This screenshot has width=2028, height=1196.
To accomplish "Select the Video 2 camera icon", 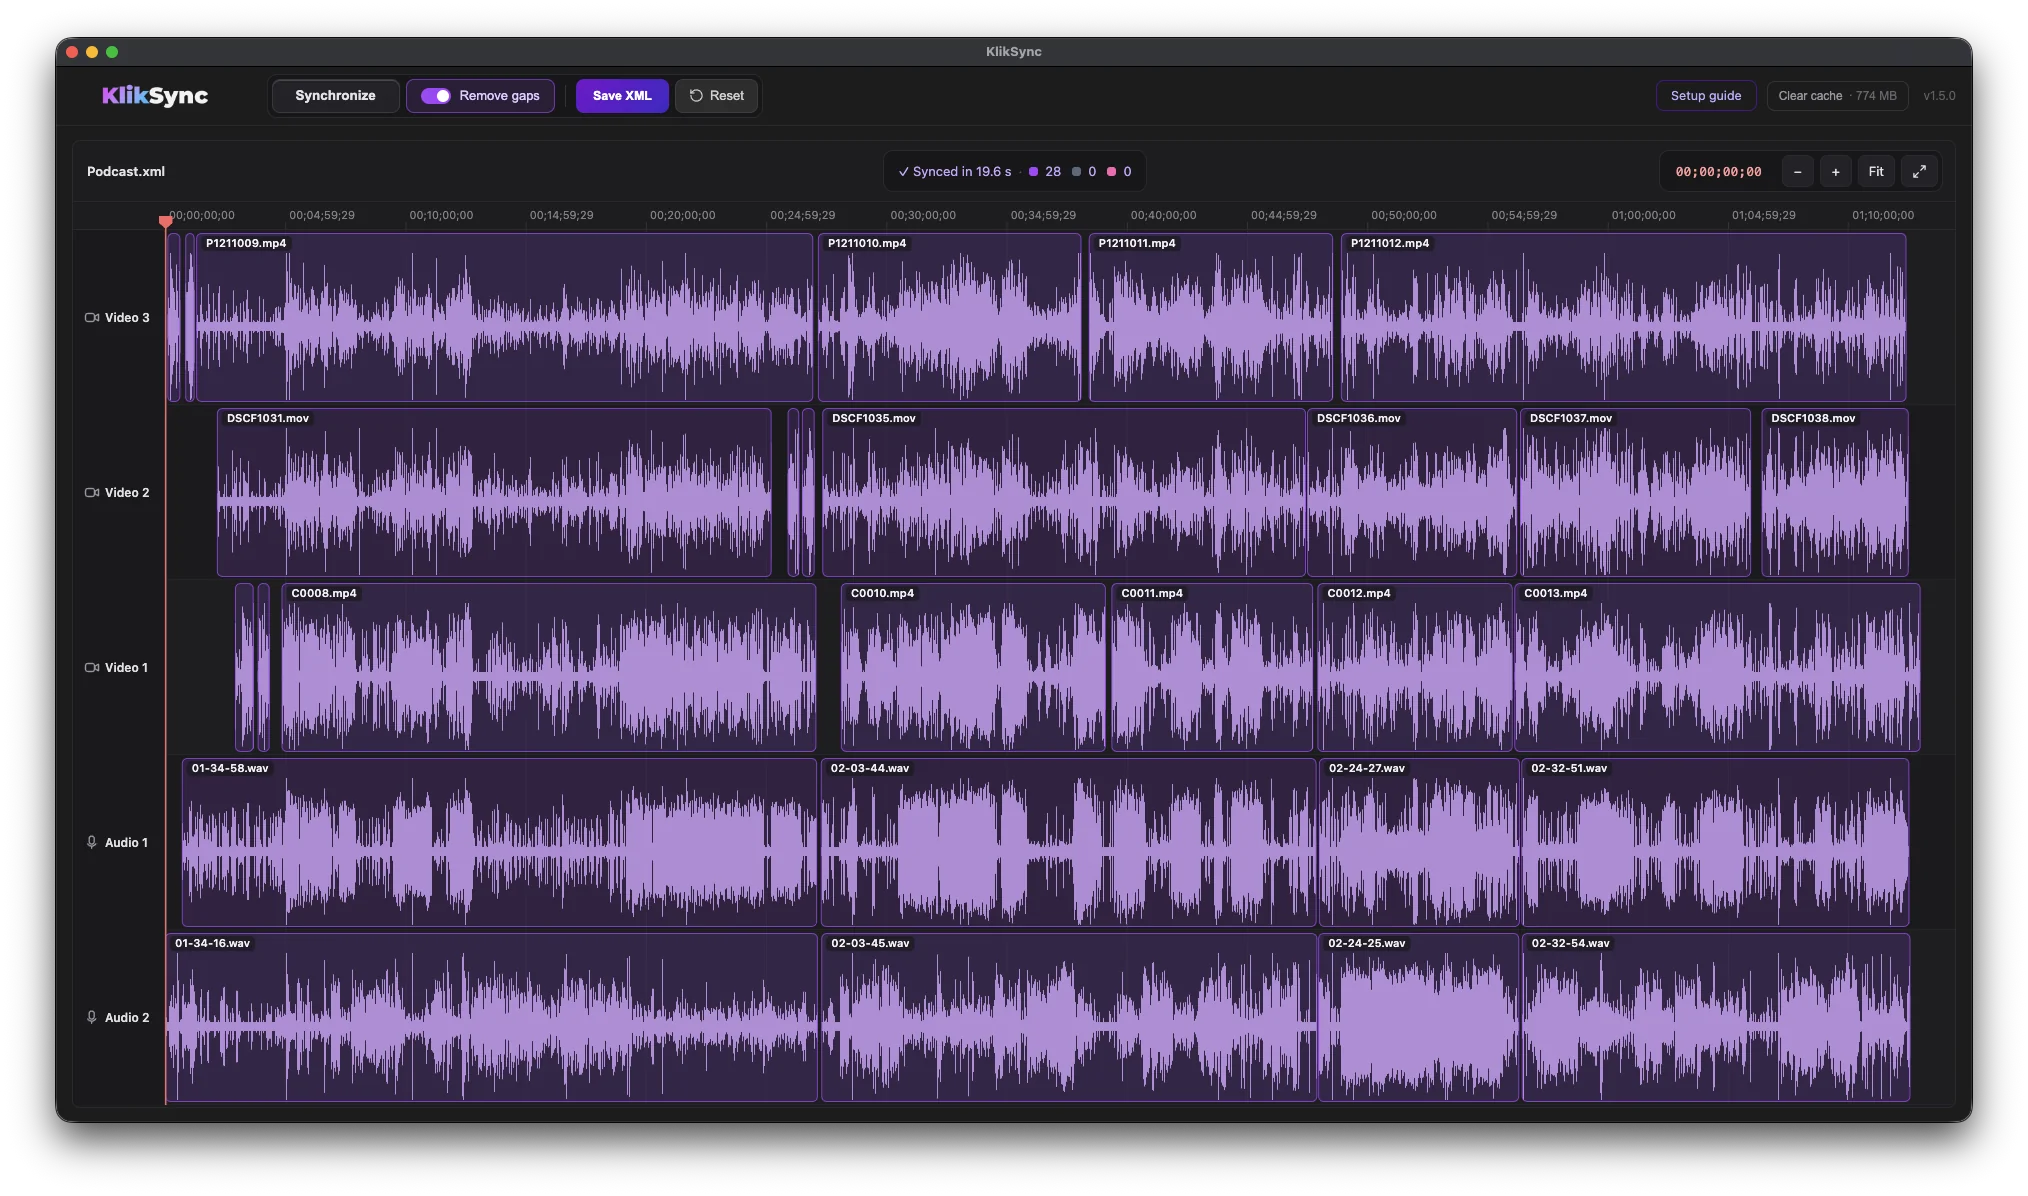I will point(92,493).
